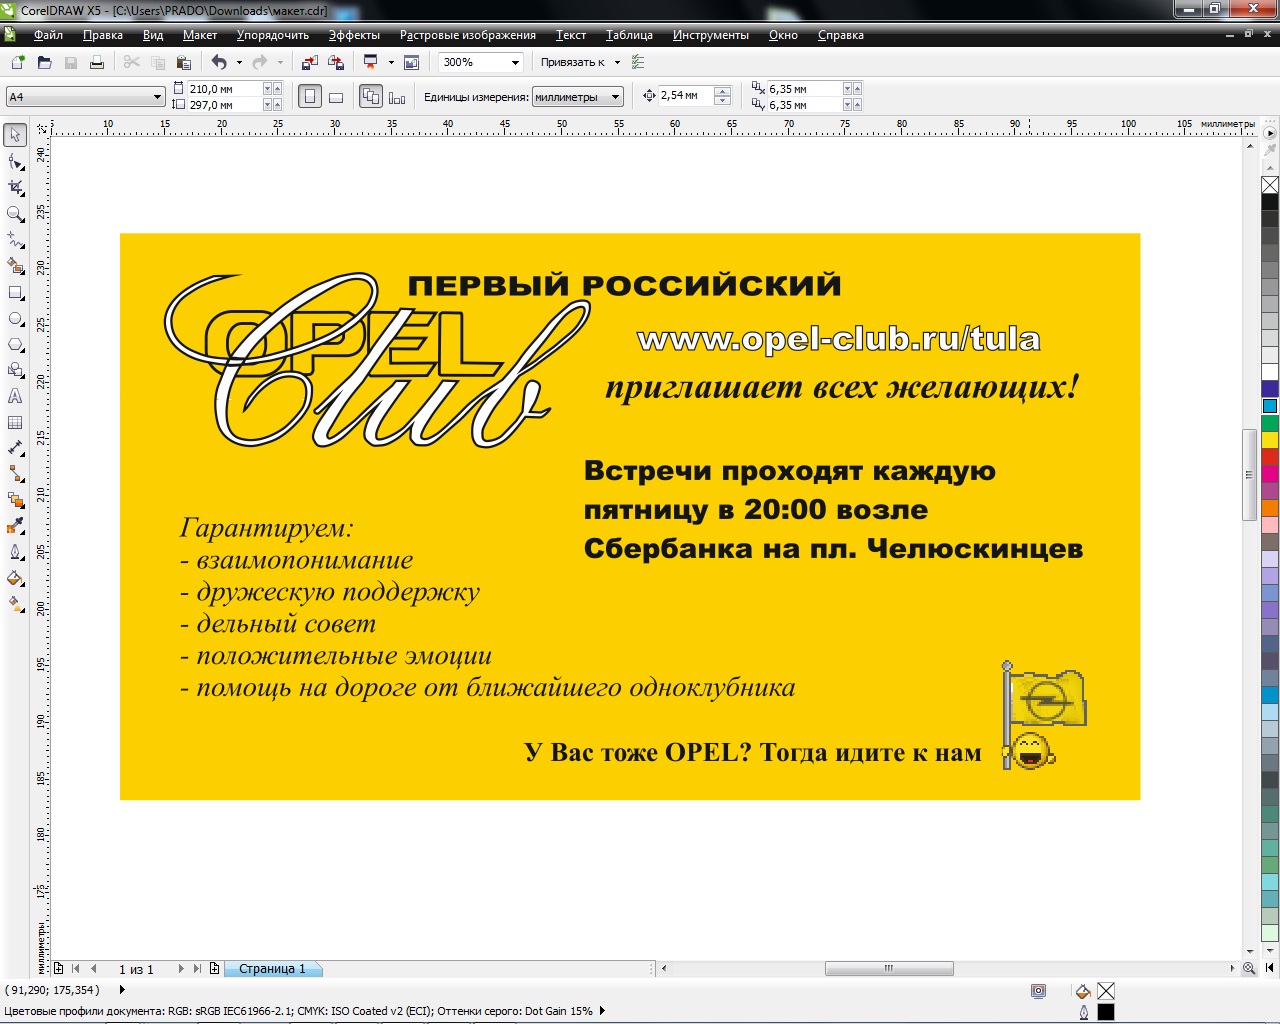Click the Paste icon
This screenshot has height=1024, width=1280.
[184, 62]
